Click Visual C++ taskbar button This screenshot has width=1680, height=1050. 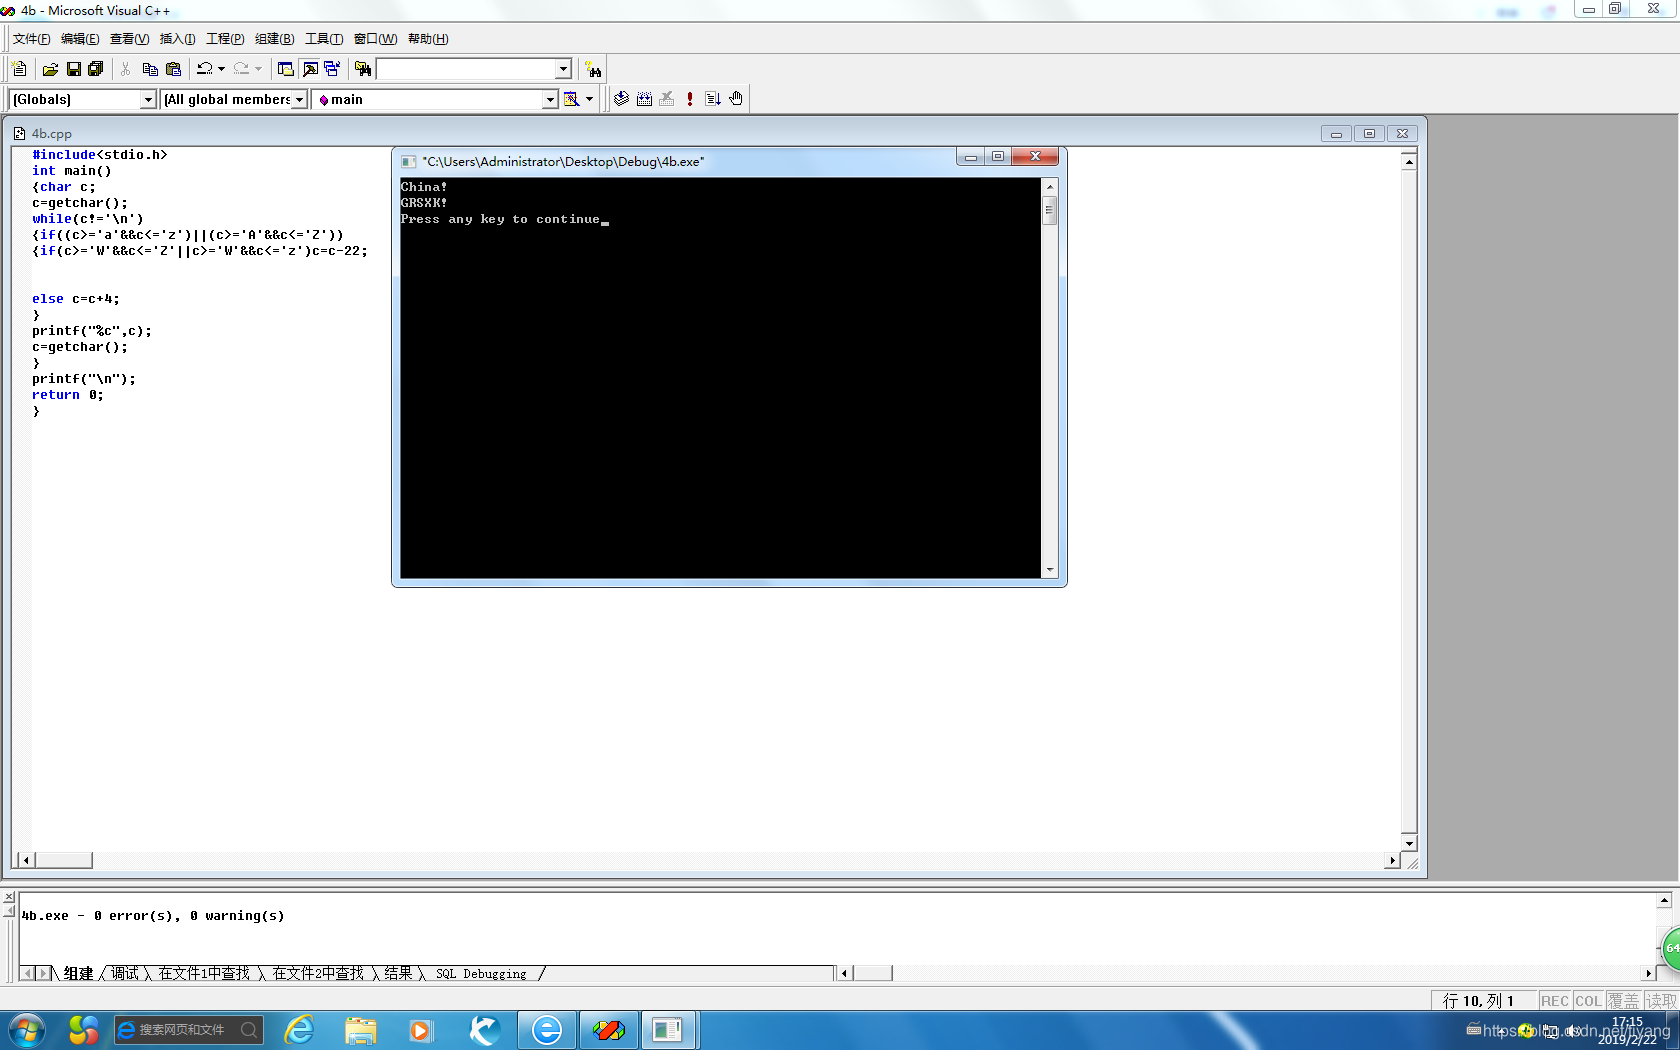608,1030
